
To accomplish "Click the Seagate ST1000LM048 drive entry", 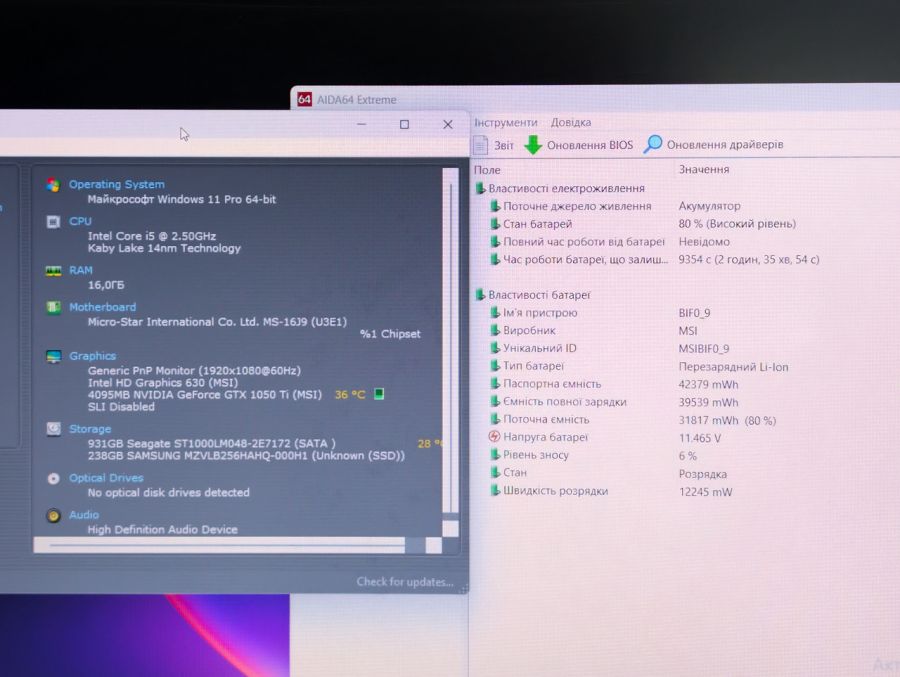I will click(212, 443).
